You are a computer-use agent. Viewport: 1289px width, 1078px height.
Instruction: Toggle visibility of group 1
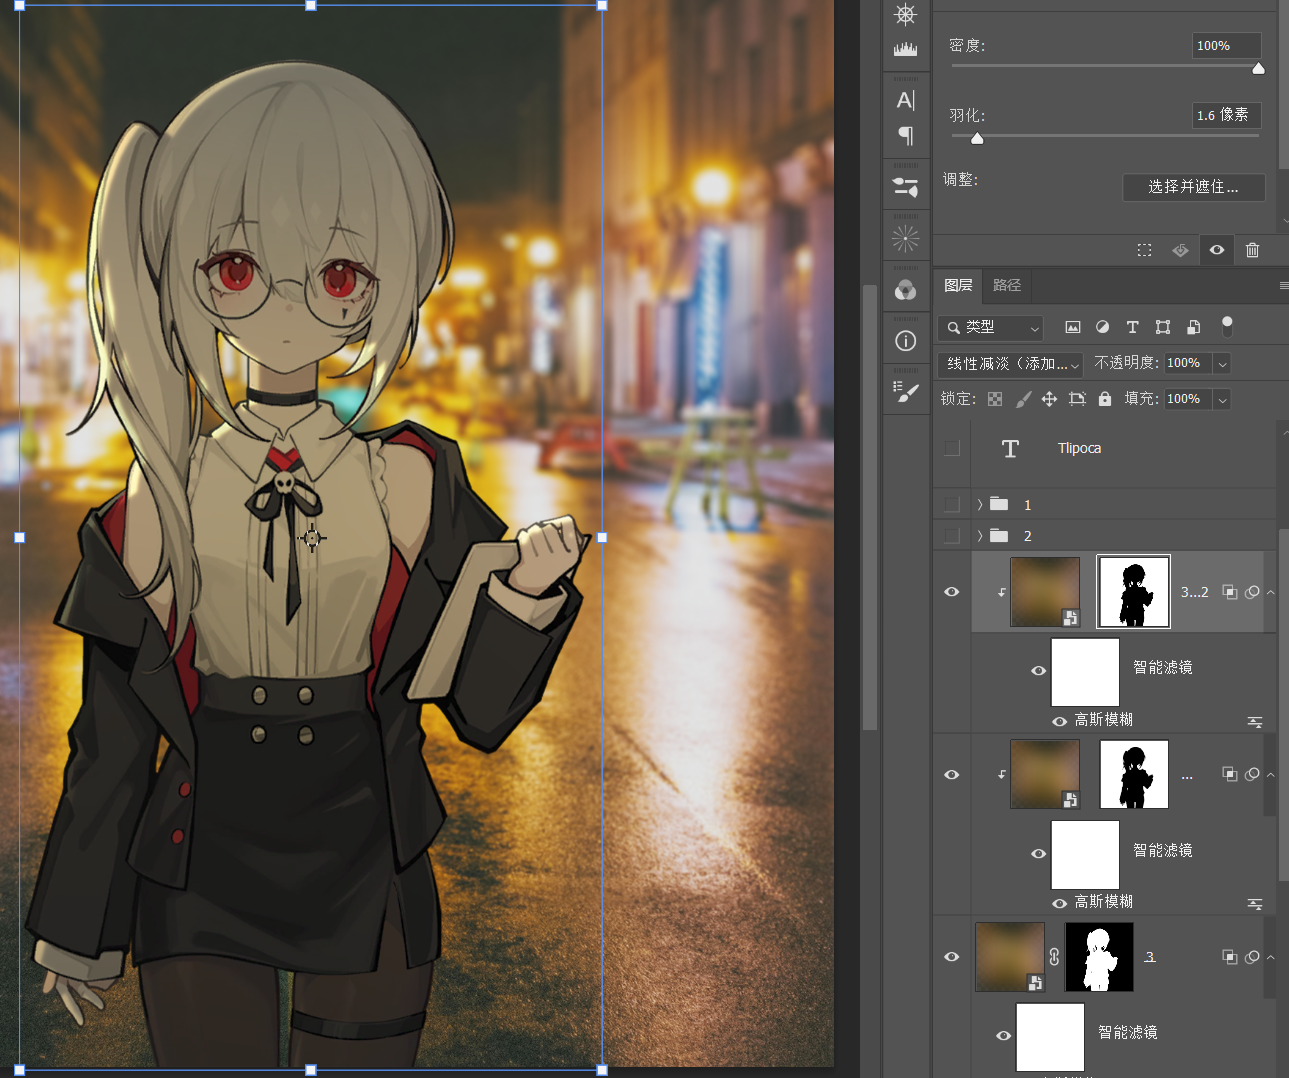point(952,505)
